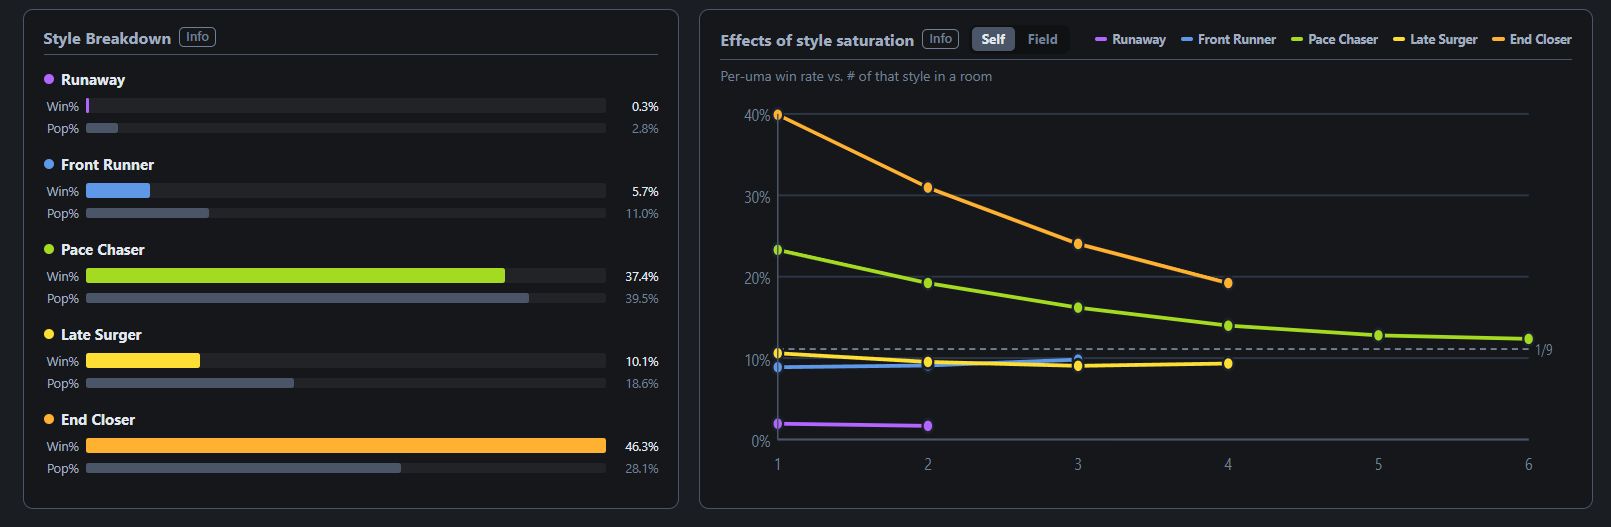The image size is (1611, 527).
Task: Click the green Pace Chaser style dot
Action: click(x=49, y=249)
